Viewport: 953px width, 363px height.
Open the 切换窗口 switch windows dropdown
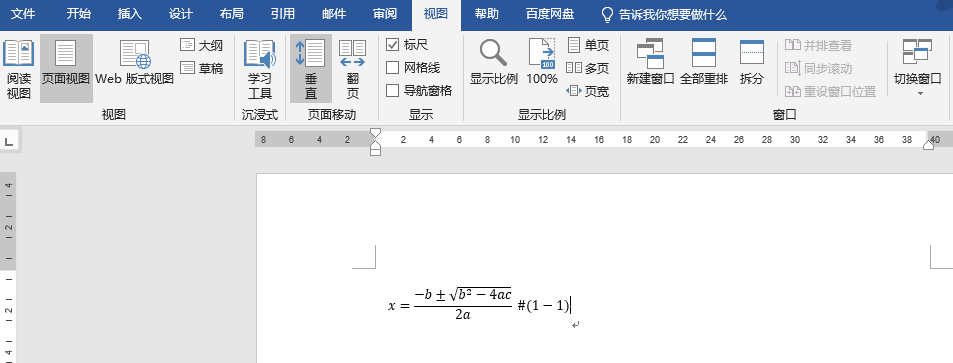917,67
